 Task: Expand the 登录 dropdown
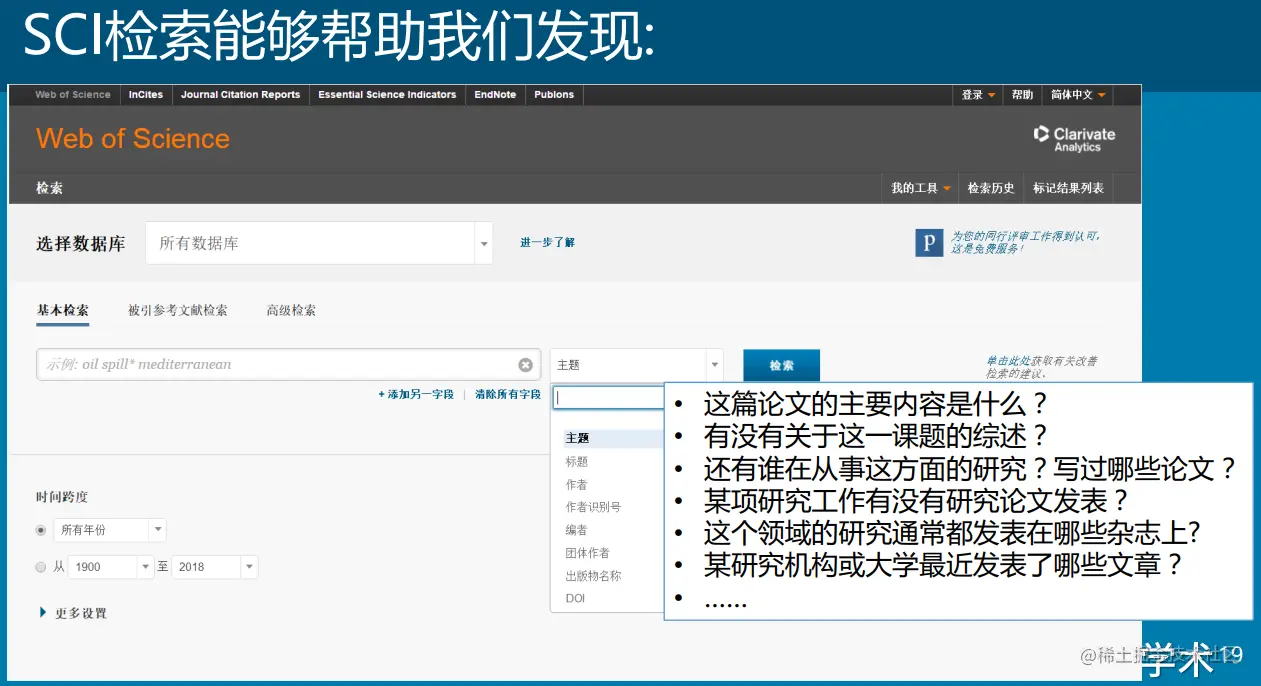978,95
